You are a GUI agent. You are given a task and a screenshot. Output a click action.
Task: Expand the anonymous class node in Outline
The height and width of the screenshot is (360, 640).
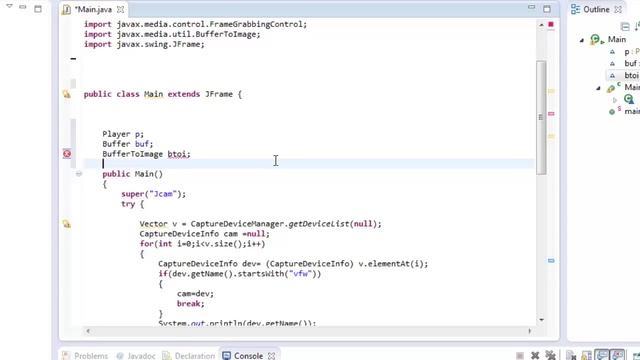(615, 100)
